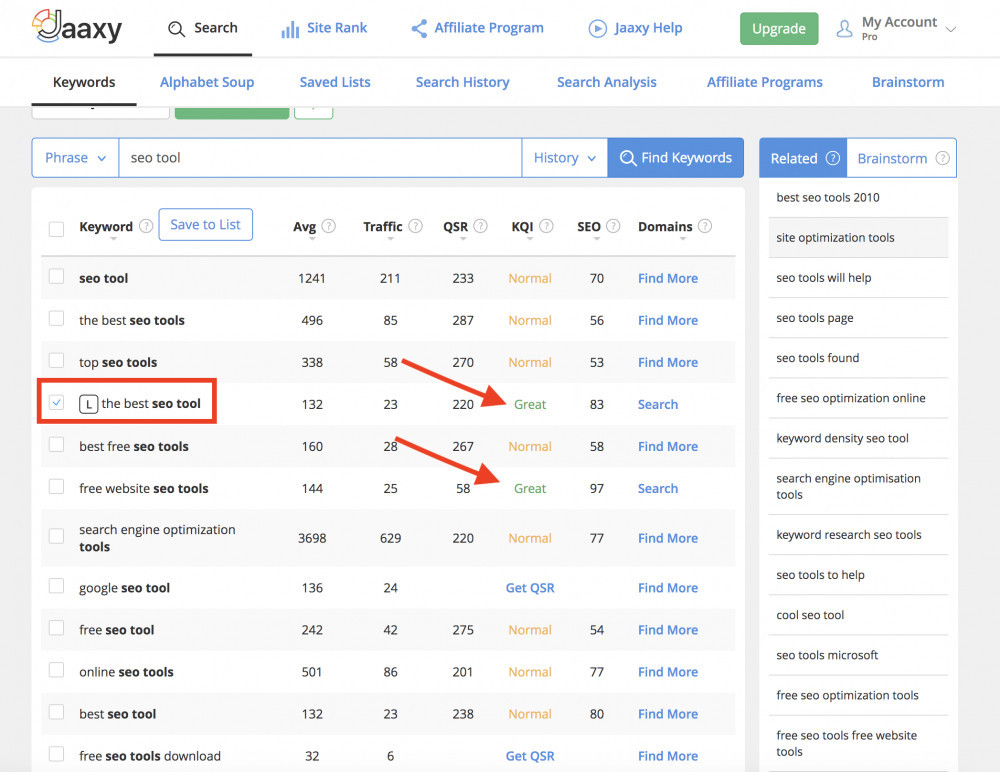
Task: Switch to Search History tab
Action: pos(462,82)
